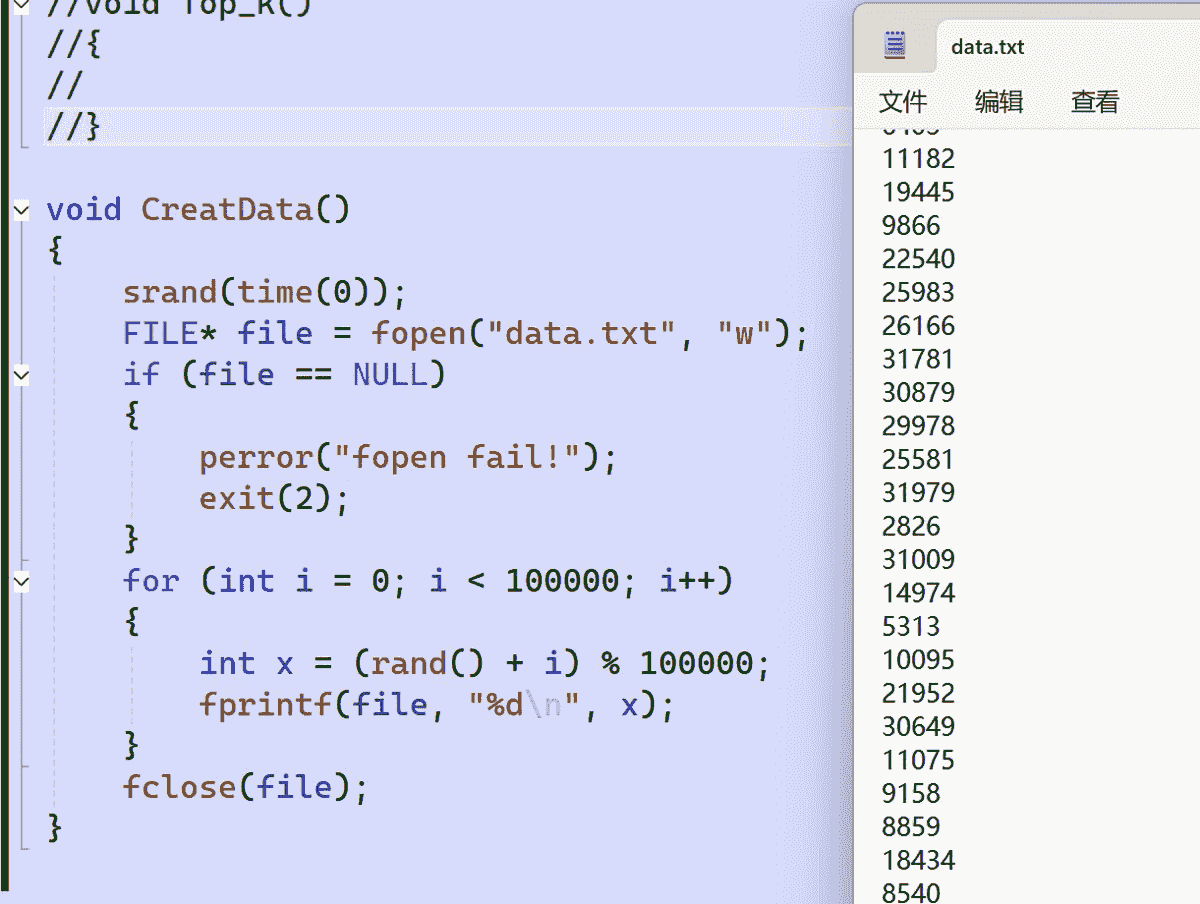Collapse the if (file == NULL) block

pos(21,375)
